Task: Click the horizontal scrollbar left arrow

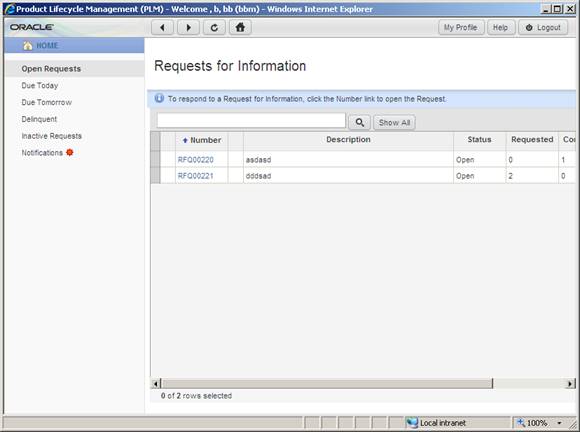Action: click(156, 384)
